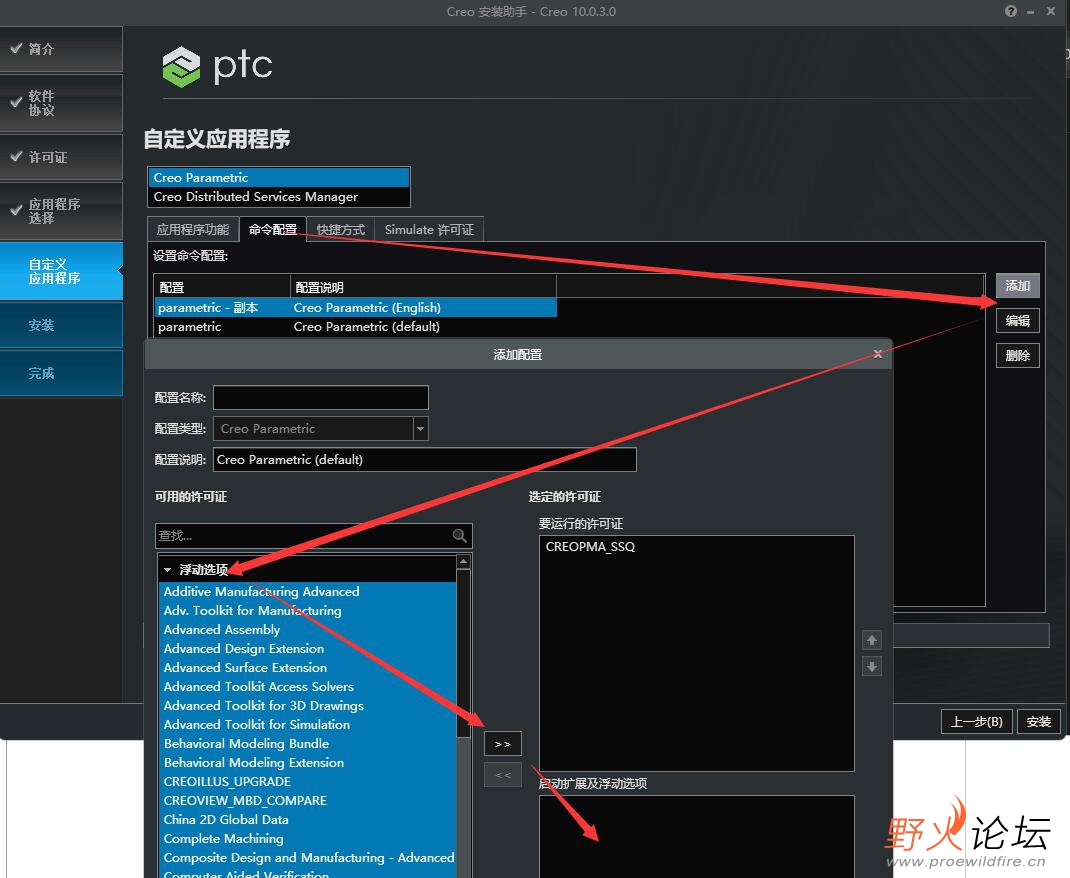Click the scroll up arrow of license list

463,562
